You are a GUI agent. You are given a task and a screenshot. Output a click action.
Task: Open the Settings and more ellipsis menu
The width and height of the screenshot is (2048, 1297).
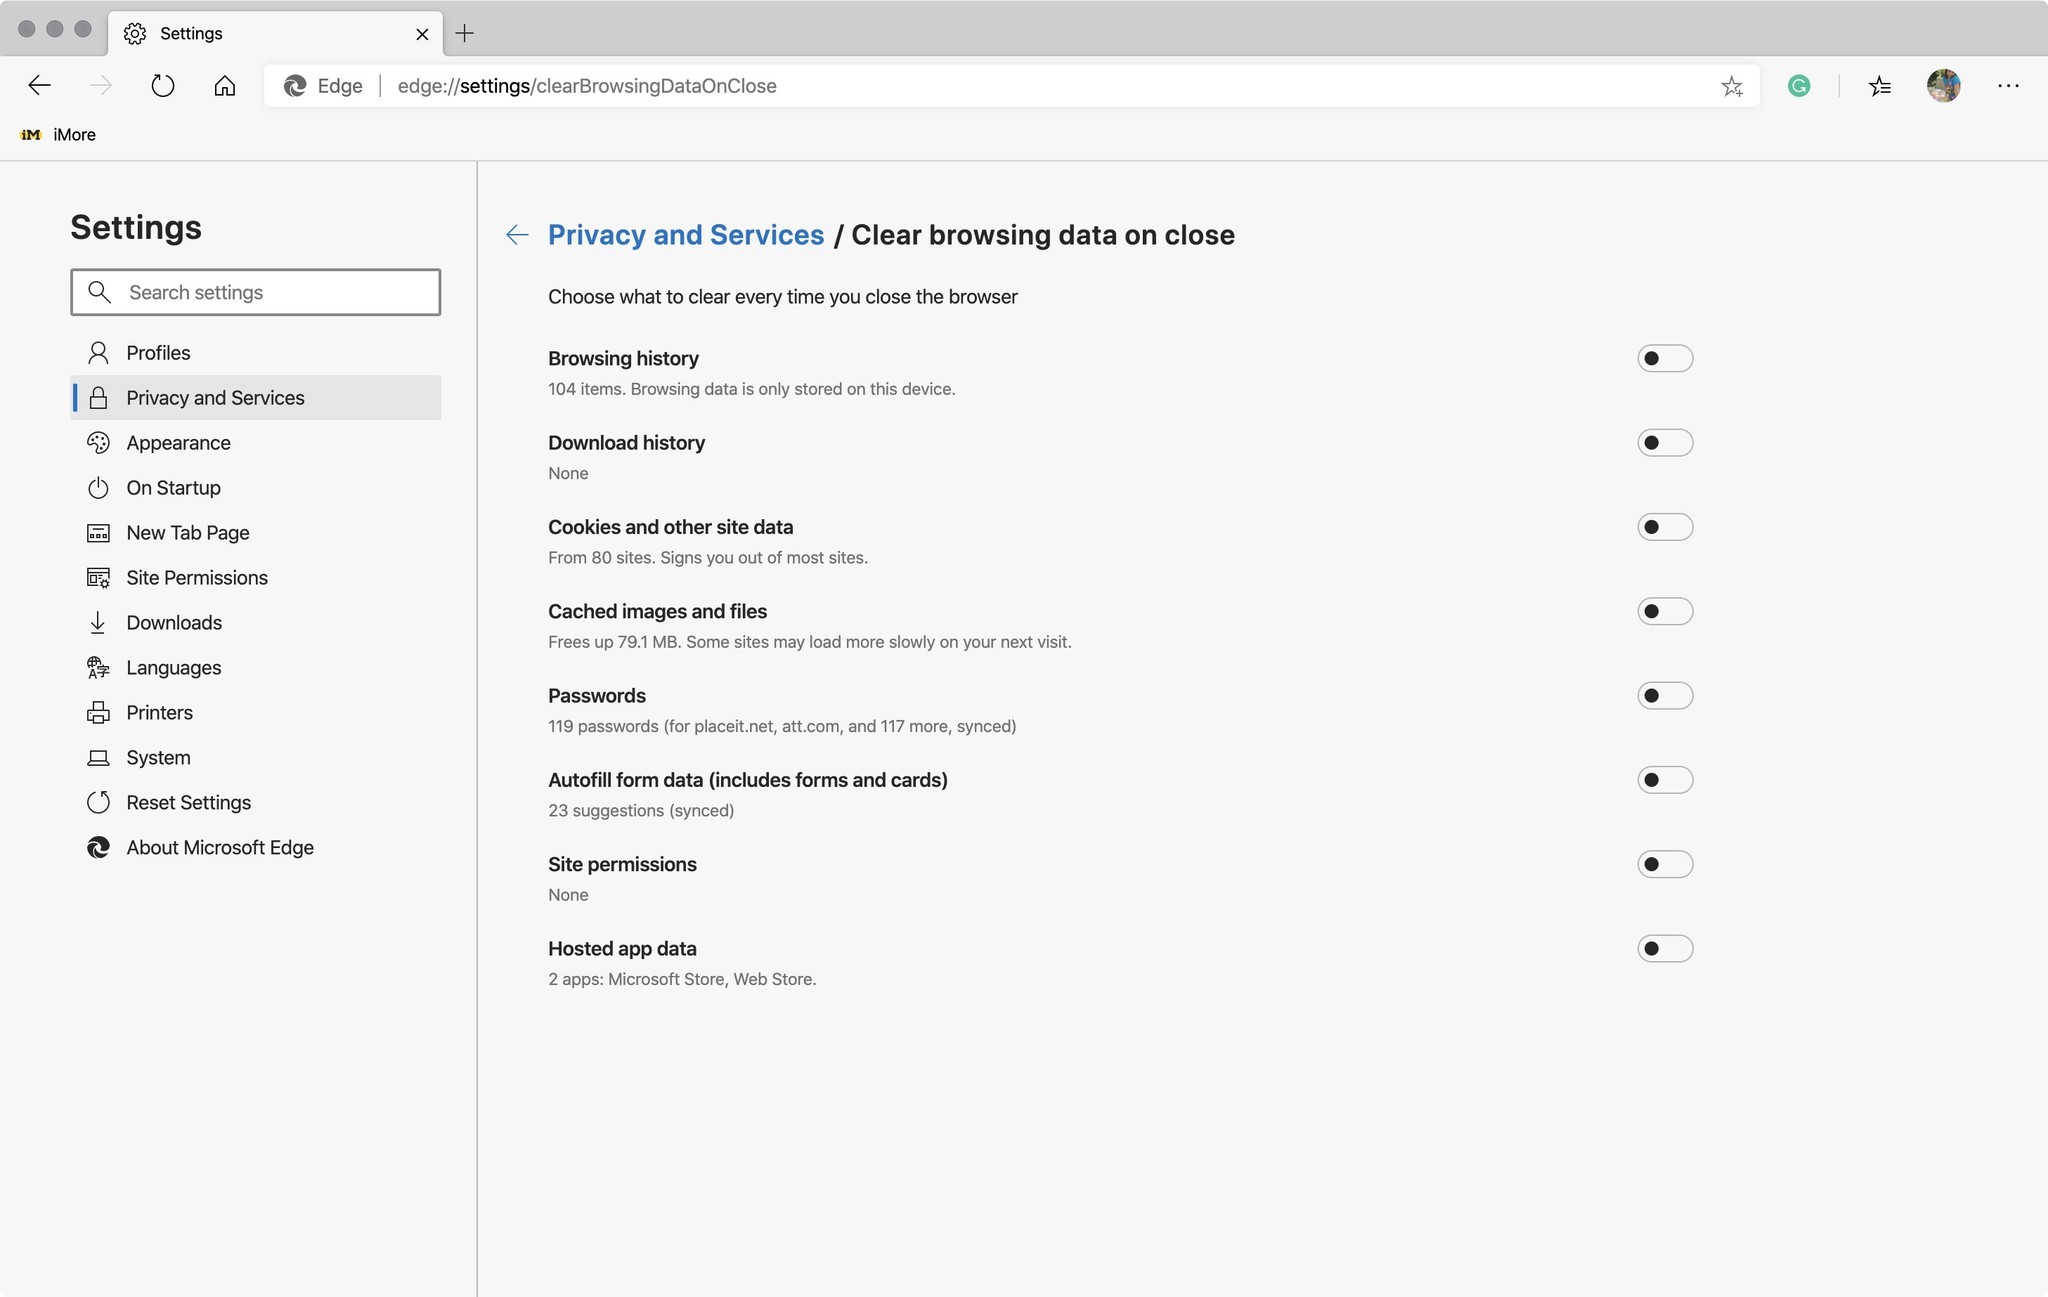coord(2008,86)
